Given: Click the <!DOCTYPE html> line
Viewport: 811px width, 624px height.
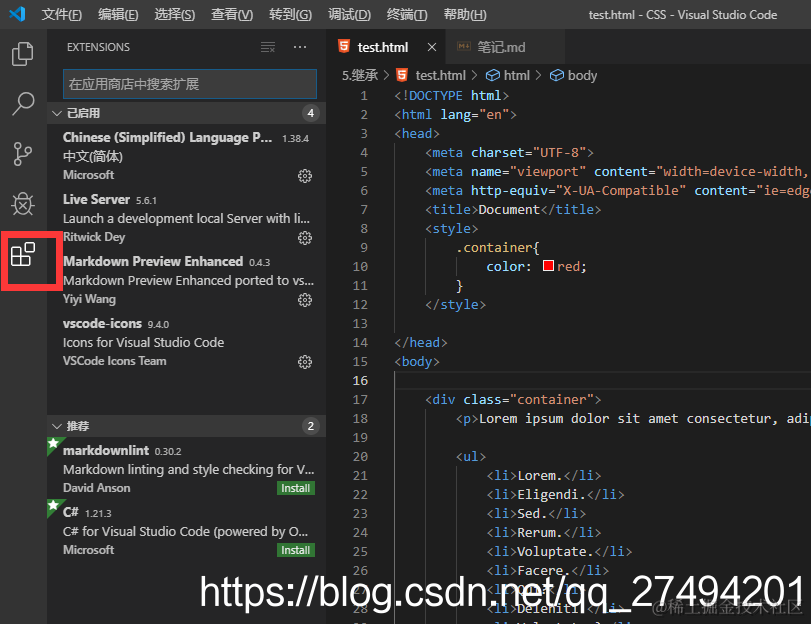Looking at the screenshot, I should pos(452,96).
